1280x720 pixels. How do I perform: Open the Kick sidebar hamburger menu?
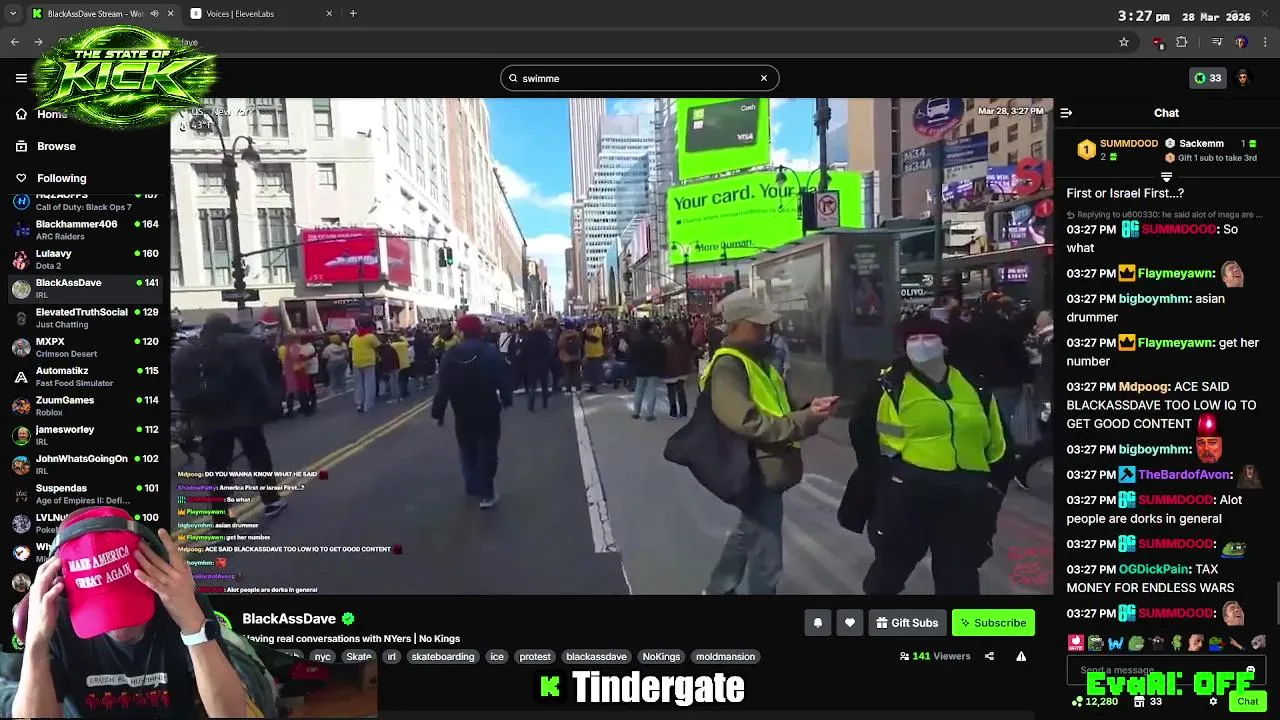coord(21,78)
